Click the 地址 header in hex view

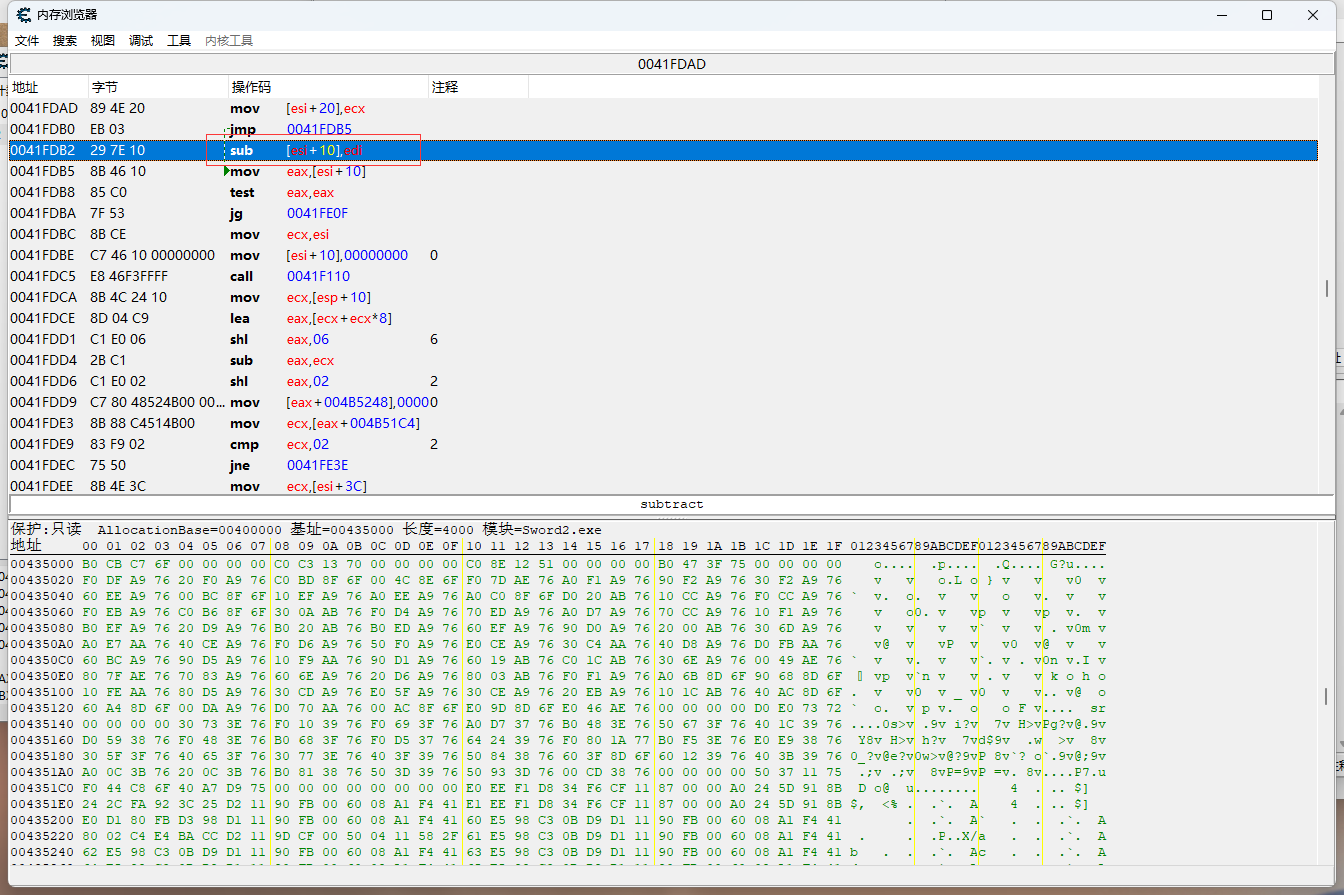pyautogui.click(x=27, y=546)
